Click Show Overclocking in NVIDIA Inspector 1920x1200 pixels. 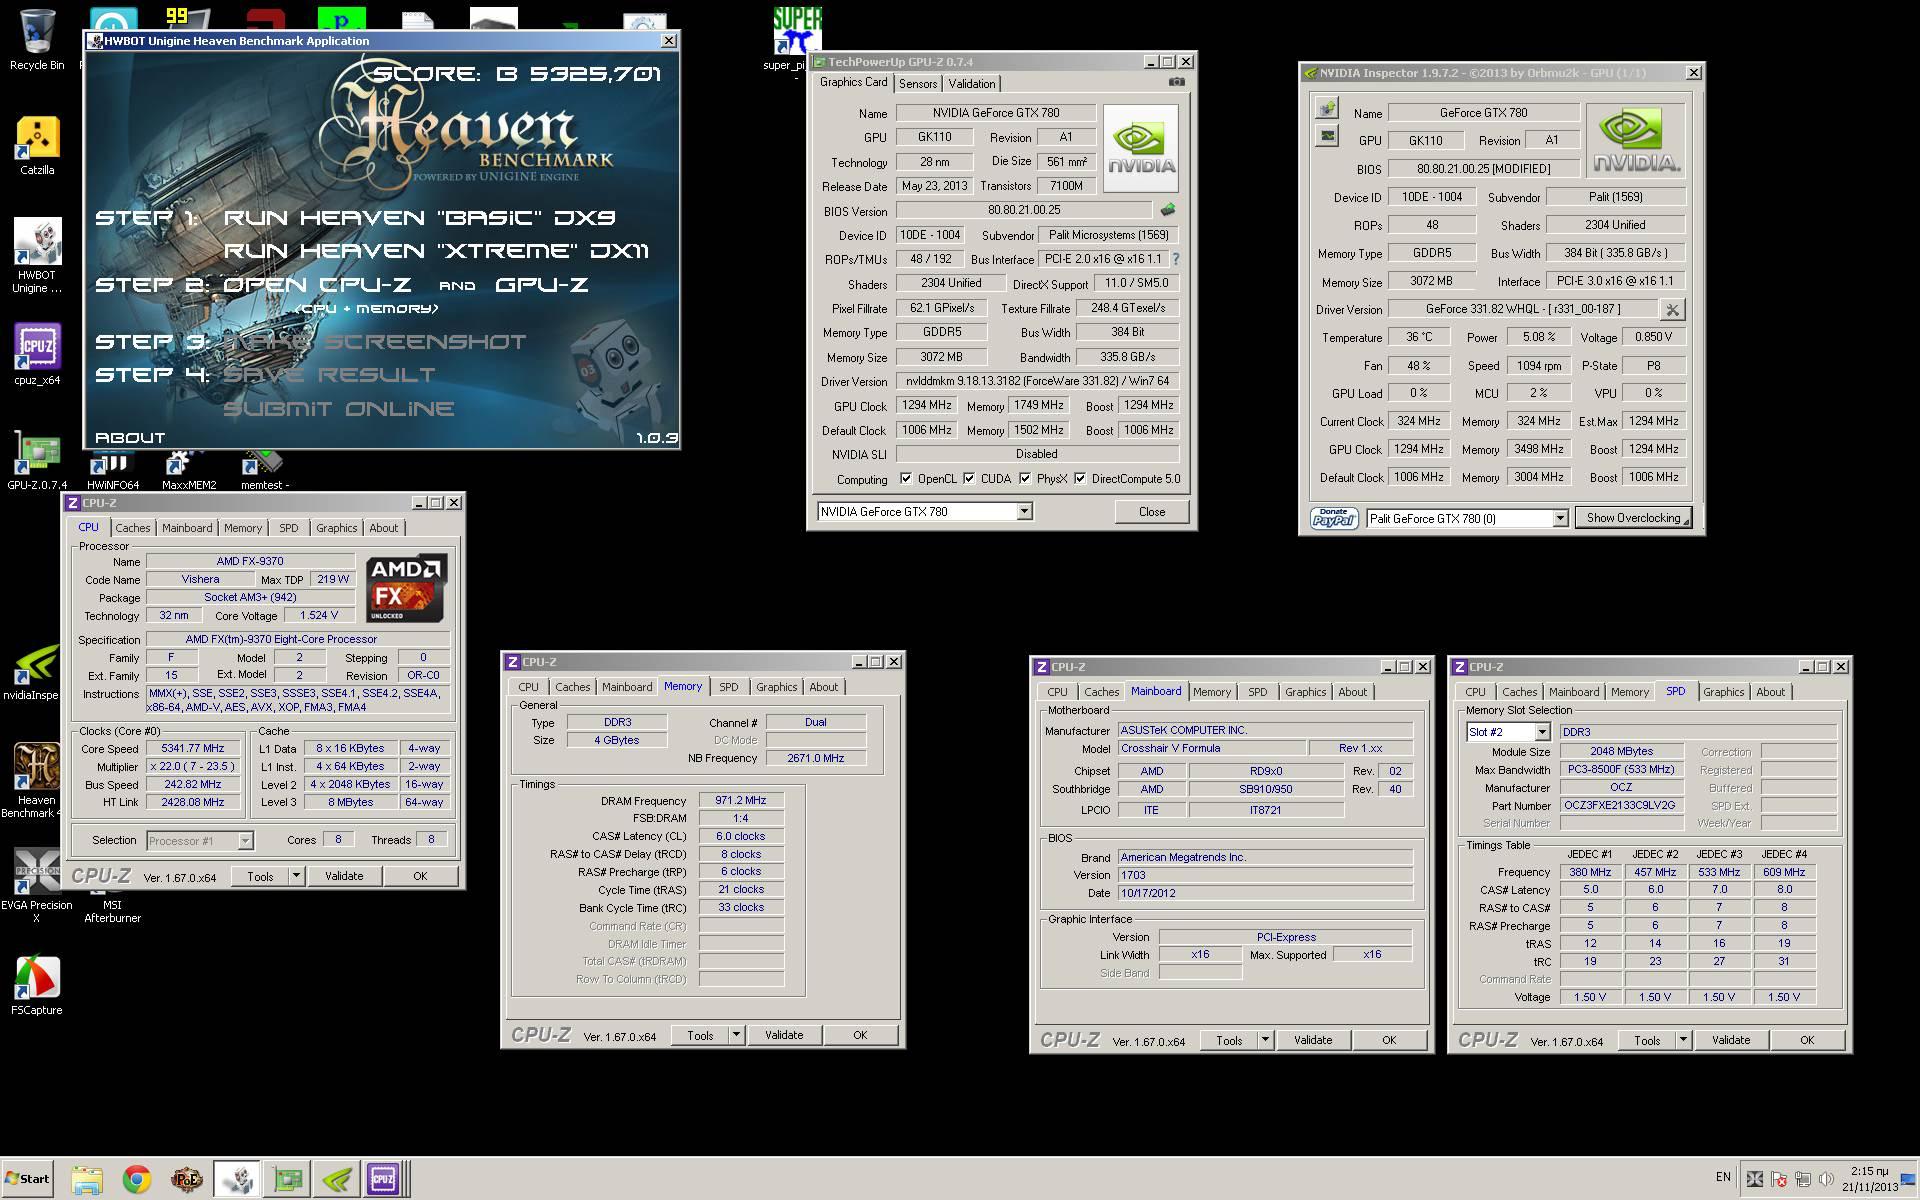coord(1633,518)
